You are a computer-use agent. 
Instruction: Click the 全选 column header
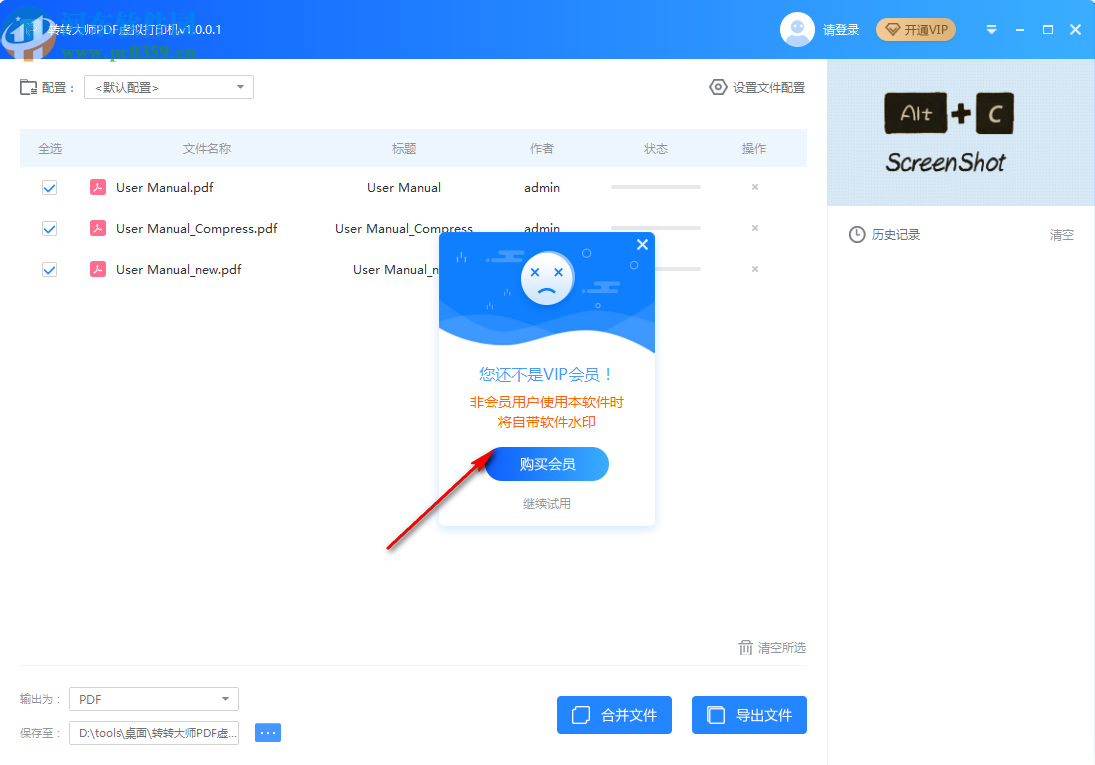pos(50,148)
